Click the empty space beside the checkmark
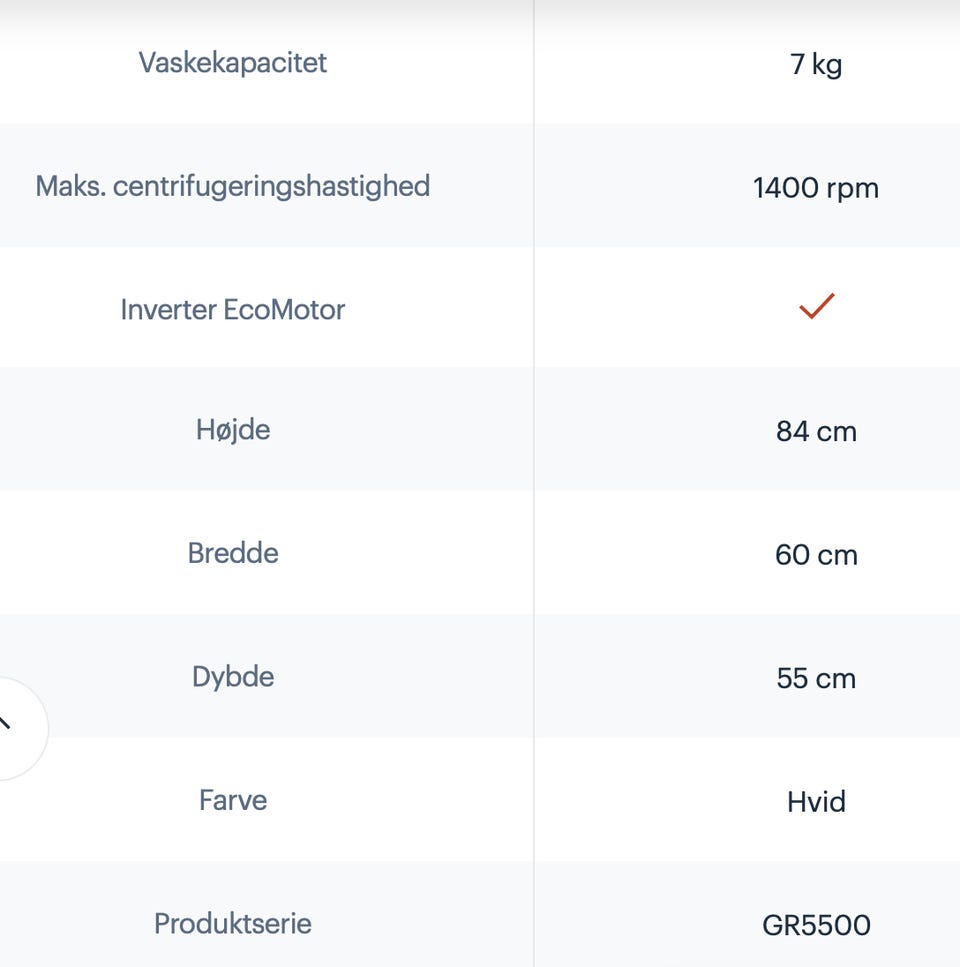The width and height of the screenshot is (960, 967). click(678, 307)
